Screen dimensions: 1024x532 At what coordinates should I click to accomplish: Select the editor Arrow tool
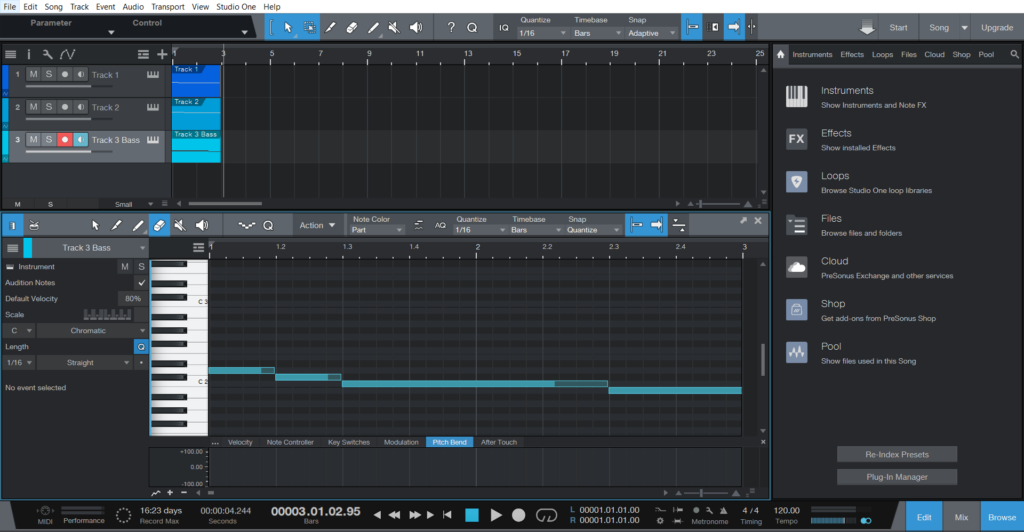click(x=95, y=225)
